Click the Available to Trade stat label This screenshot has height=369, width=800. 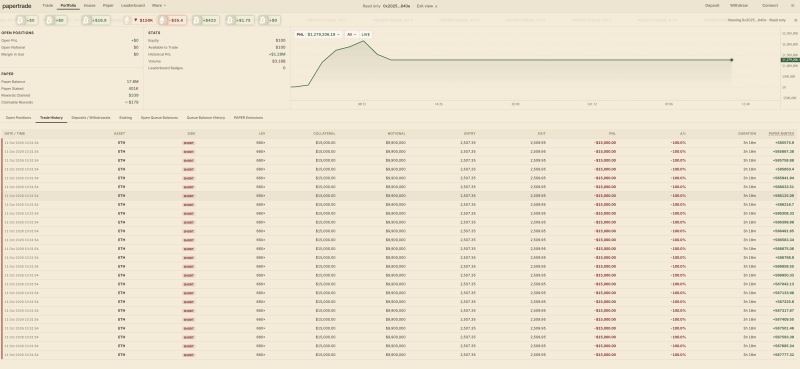pos(163,47)
